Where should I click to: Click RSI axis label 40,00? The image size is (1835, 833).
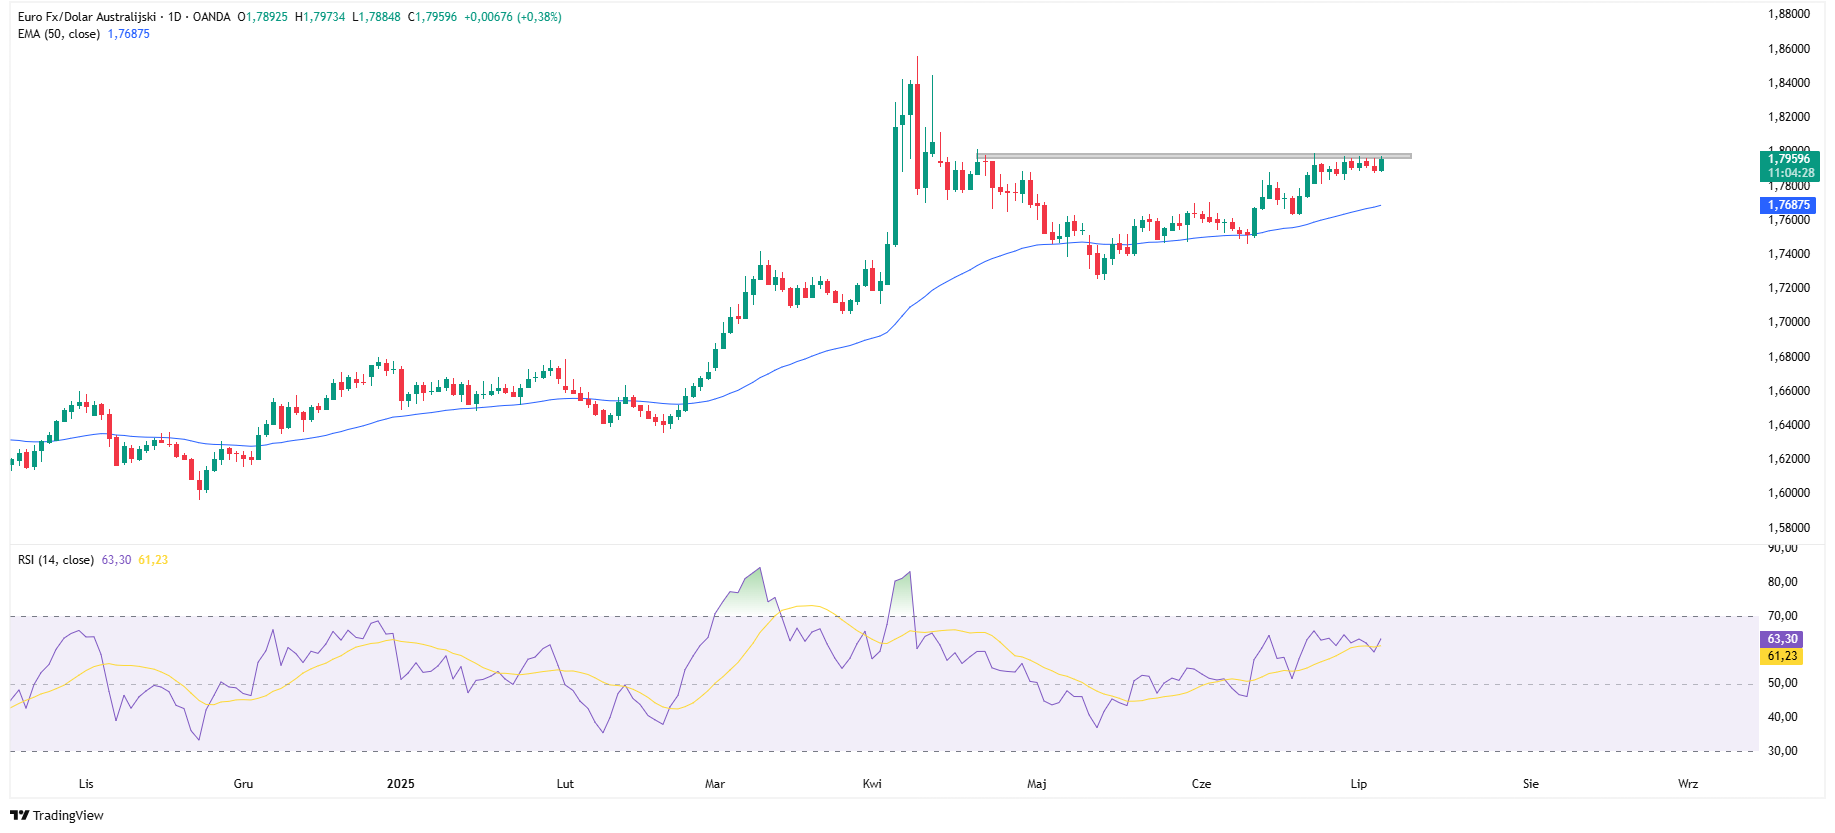pyautogui.click(x=1783, y=717)
